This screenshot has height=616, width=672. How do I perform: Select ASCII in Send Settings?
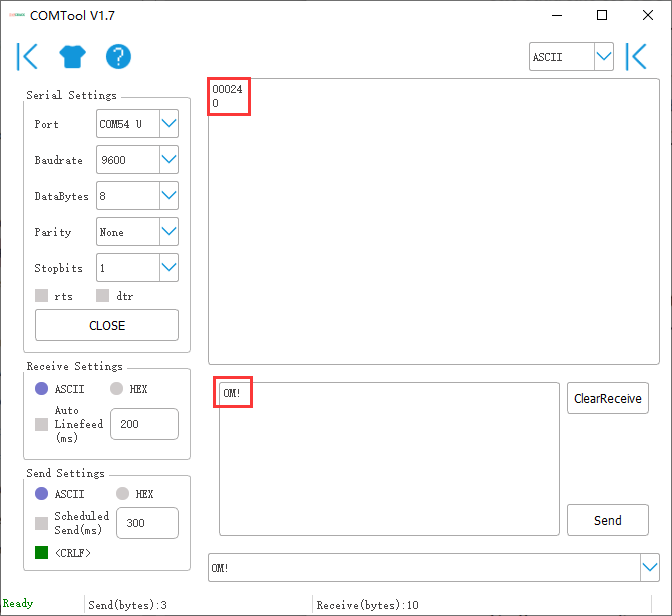click(x=42, y=494)
